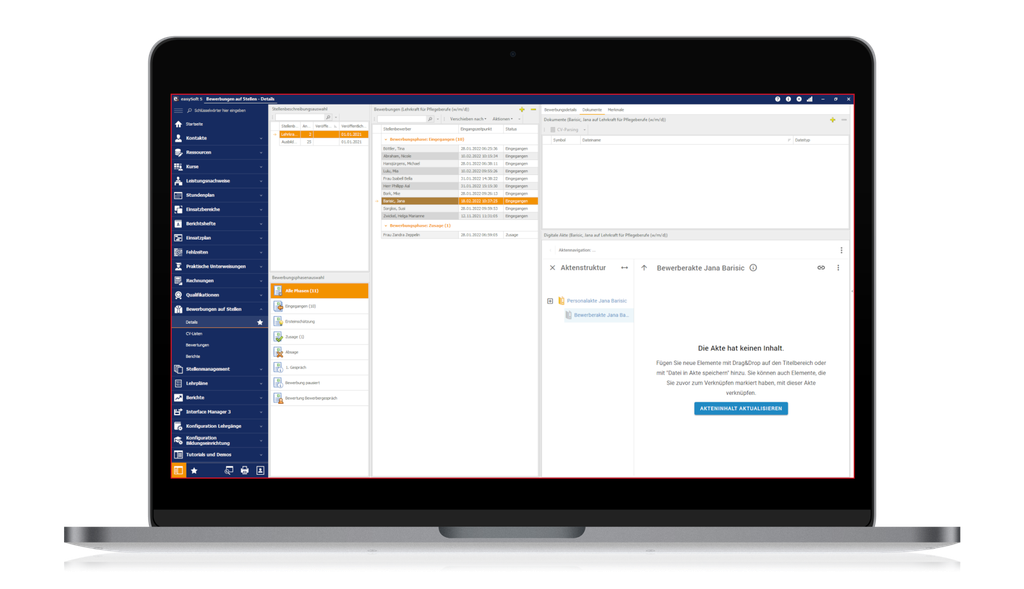Expand the Stellenmanagement chevron
The width and height of the screenshot is (1024, 589).
[261, 370]
